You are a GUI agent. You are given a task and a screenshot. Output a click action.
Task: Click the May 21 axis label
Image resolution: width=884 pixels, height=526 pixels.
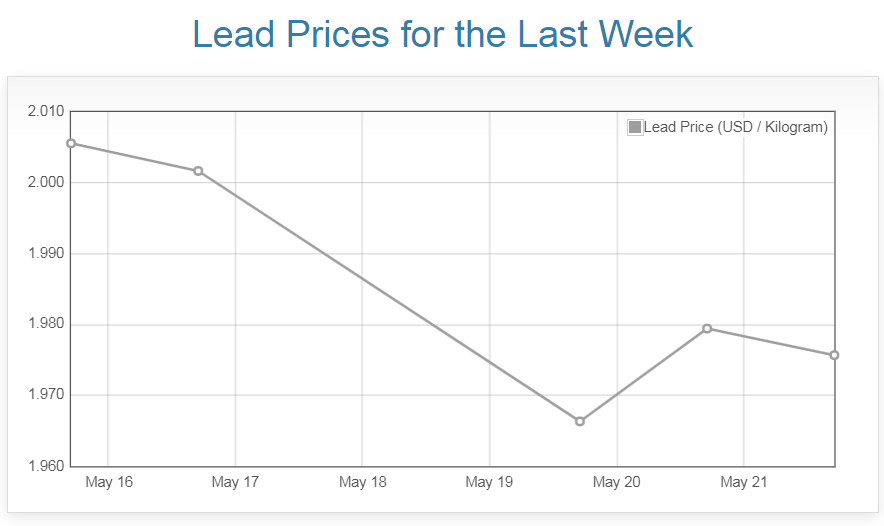point(743,482)
